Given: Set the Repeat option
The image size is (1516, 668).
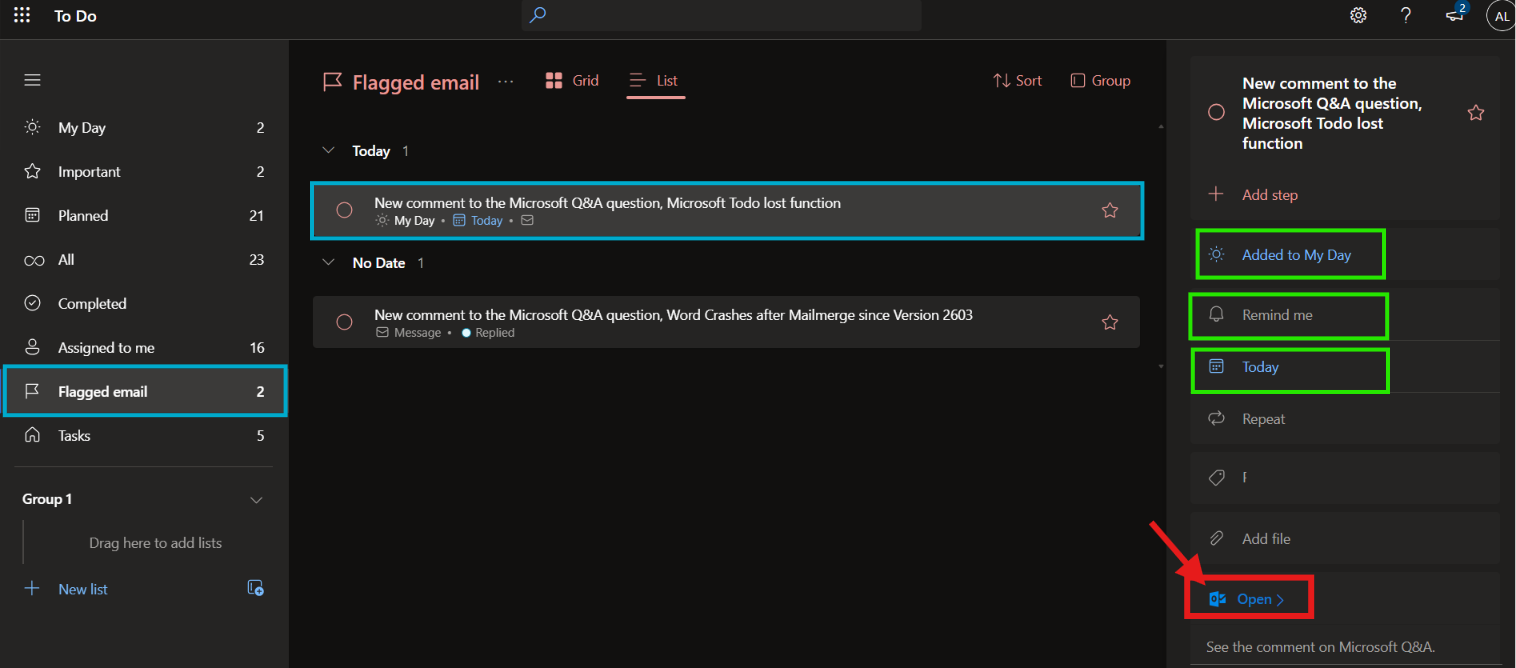Looking at the screenshot, I should 1344,419.
